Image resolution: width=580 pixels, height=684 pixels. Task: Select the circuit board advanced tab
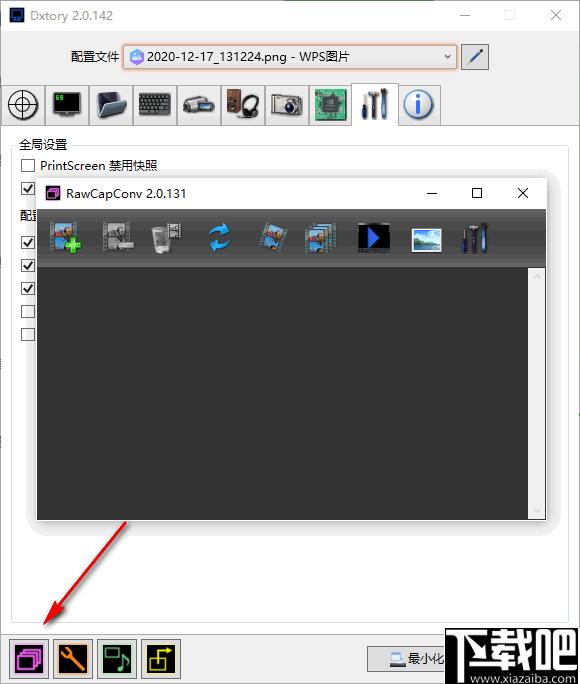pos(330,105)
